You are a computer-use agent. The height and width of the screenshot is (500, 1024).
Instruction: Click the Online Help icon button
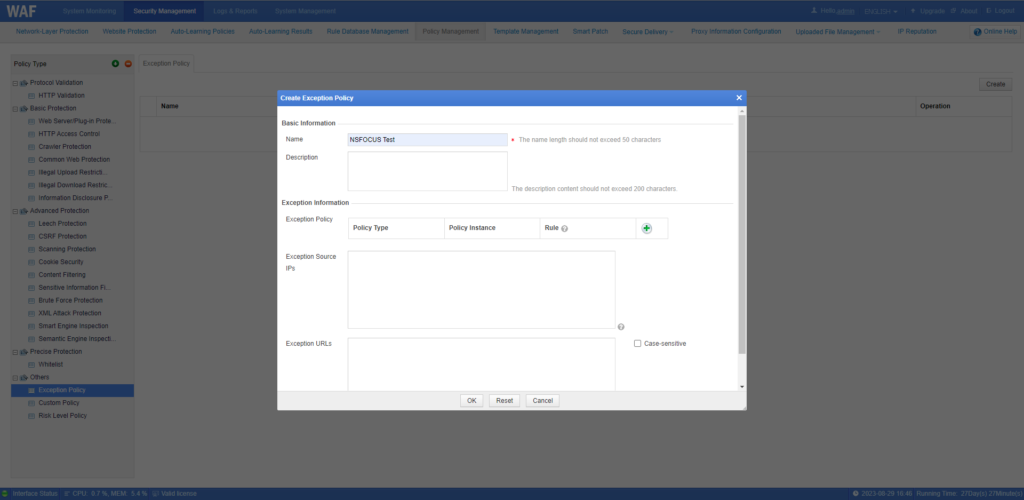click(x=995, y=32)
